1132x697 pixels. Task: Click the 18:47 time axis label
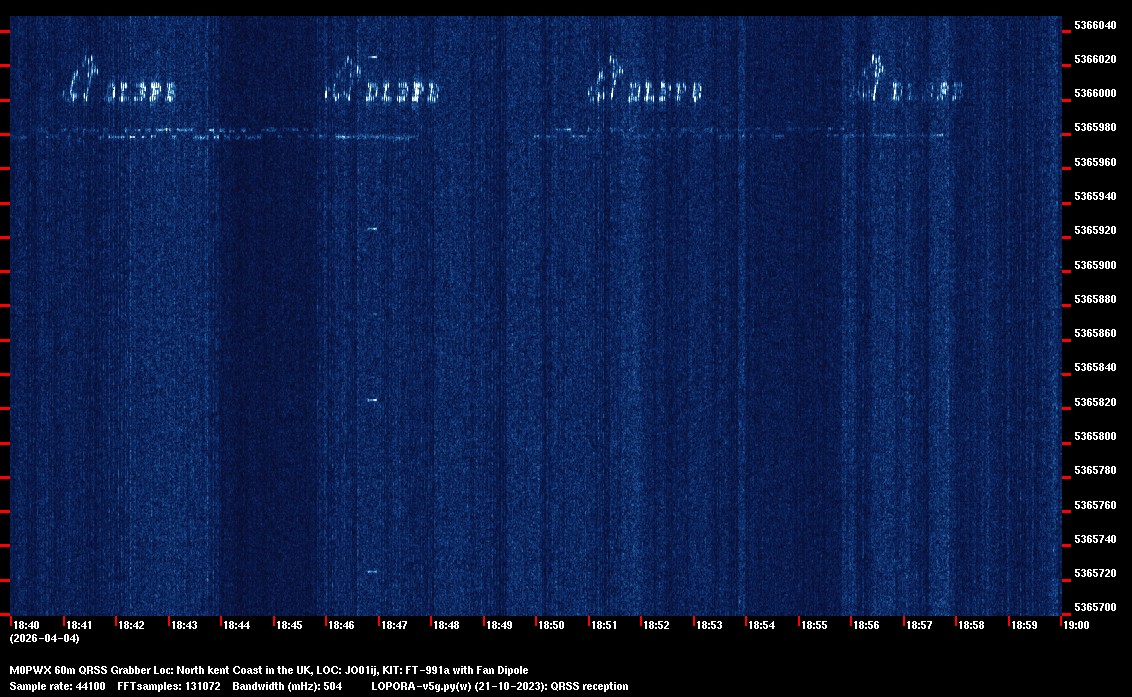[x=393, y=625]
